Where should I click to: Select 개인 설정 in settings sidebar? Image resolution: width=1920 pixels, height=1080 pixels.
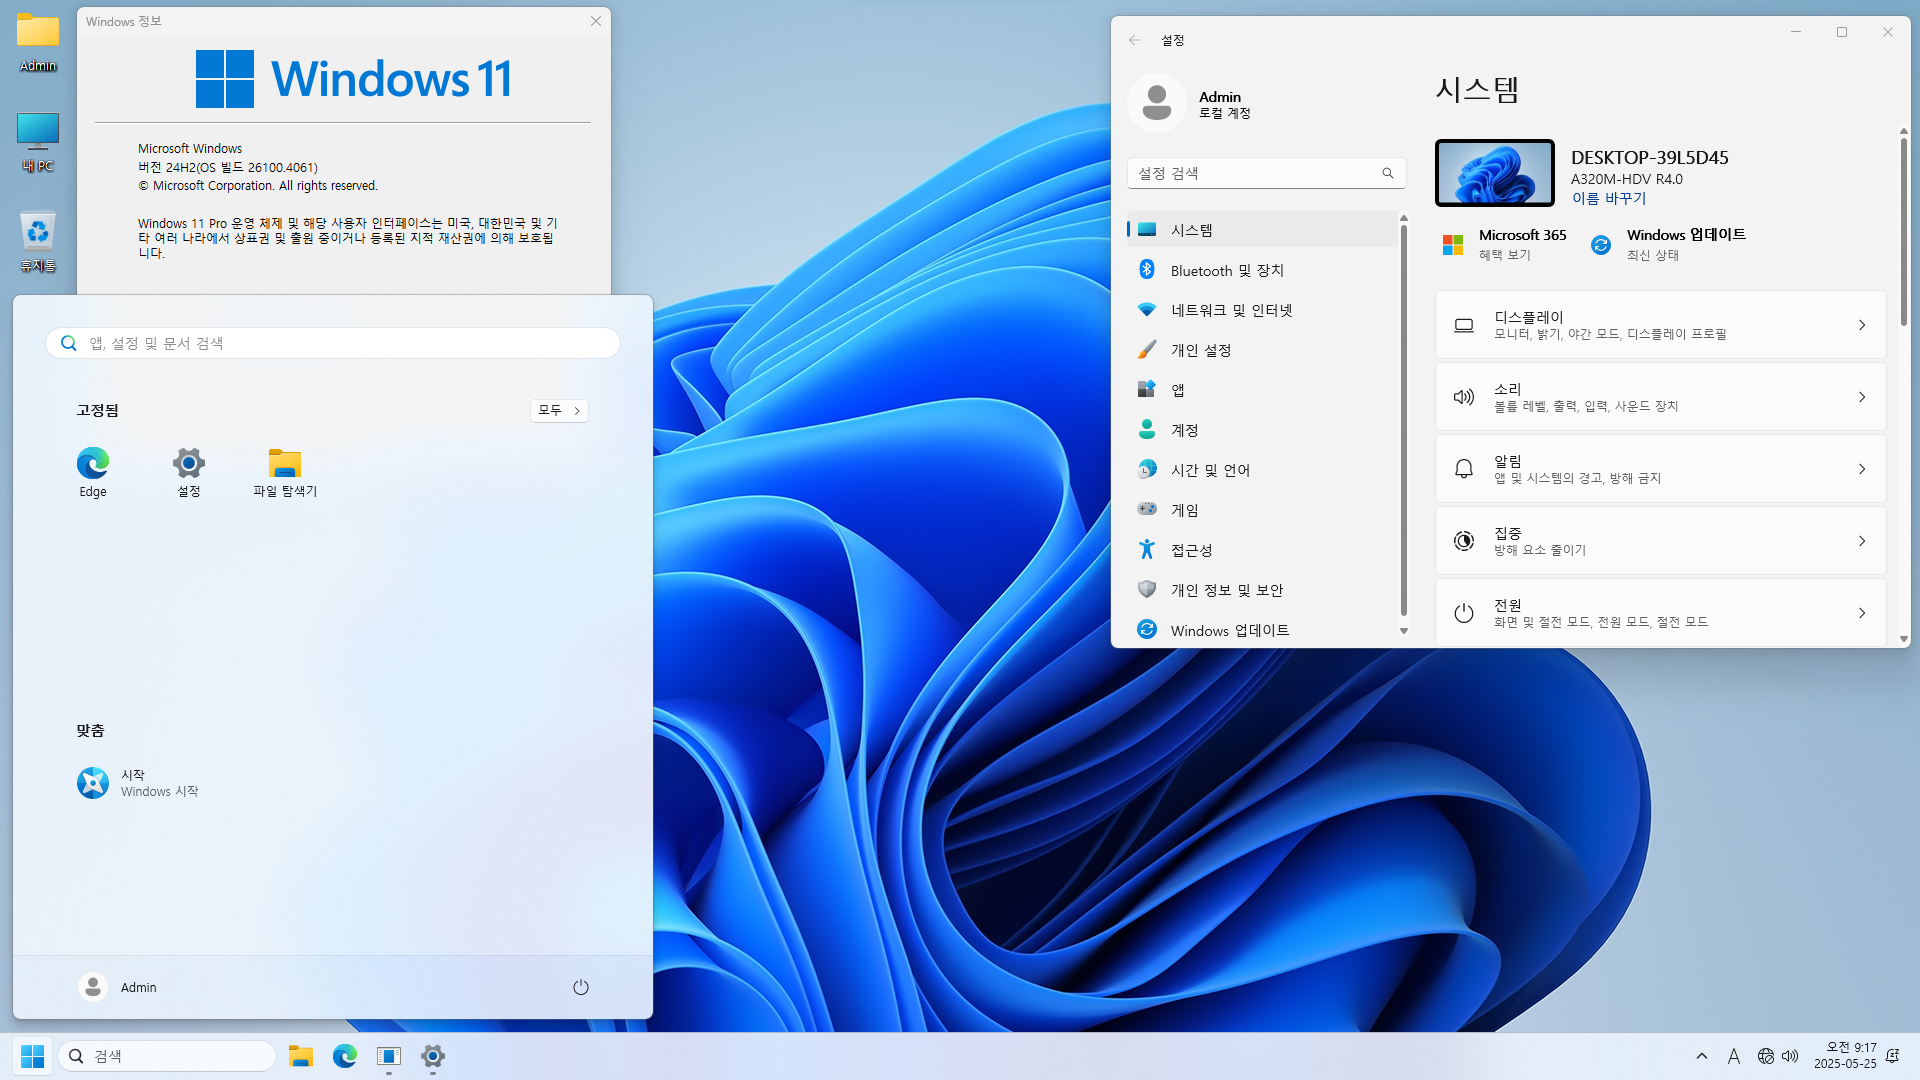[x=1201, y=350]
